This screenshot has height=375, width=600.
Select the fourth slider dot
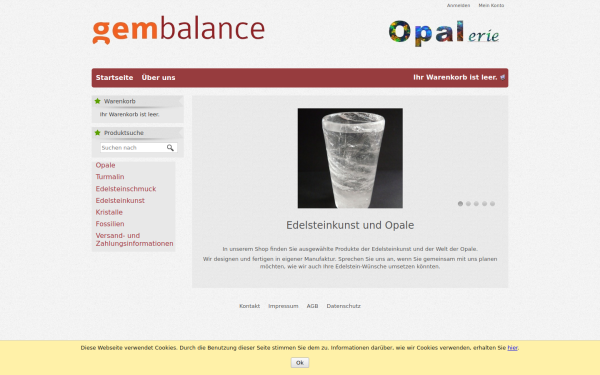pos(484,204)
